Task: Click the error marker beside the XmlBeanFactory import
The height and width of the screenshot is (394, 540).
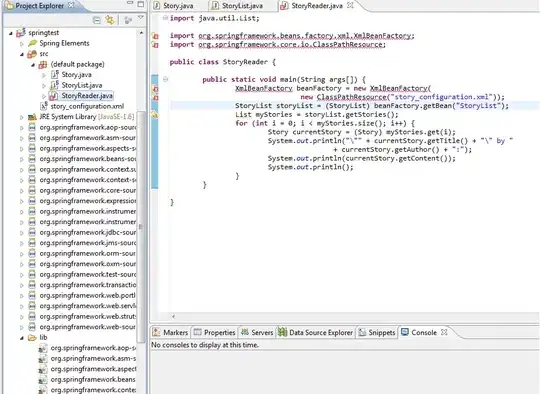Action: pos(155,36)
